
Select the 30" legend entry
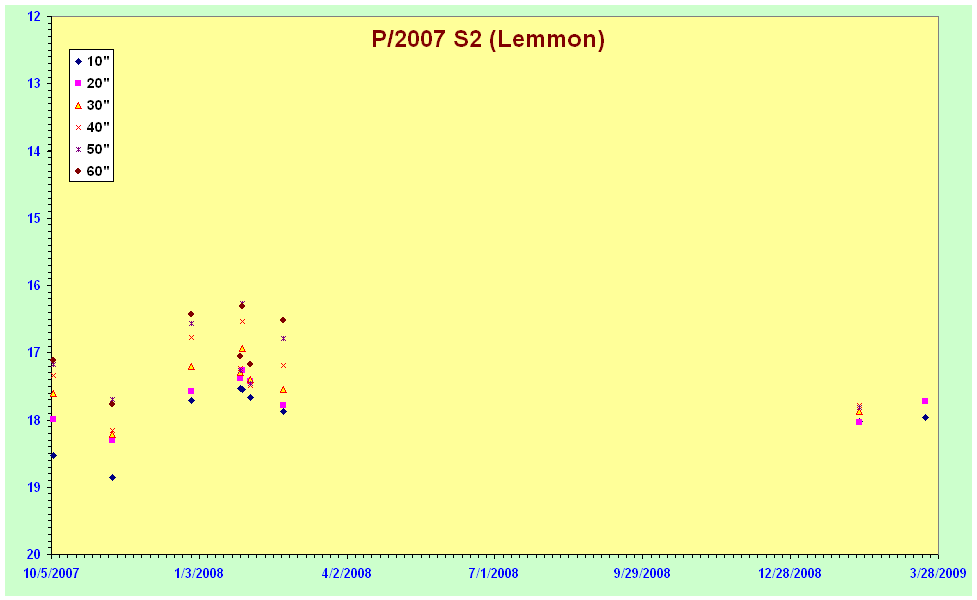pos(92,105)
